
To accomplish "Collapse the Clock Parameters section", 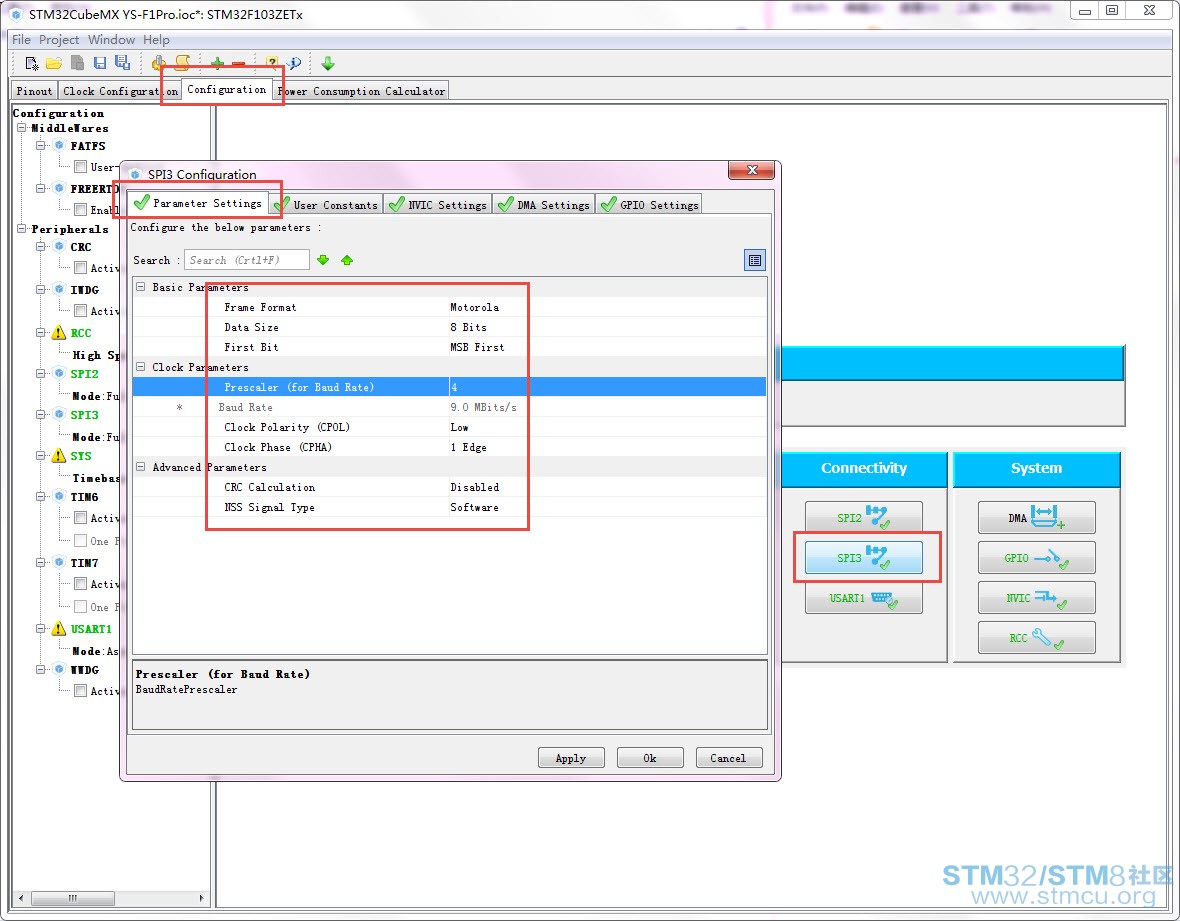I will click(x=141, y=366).
